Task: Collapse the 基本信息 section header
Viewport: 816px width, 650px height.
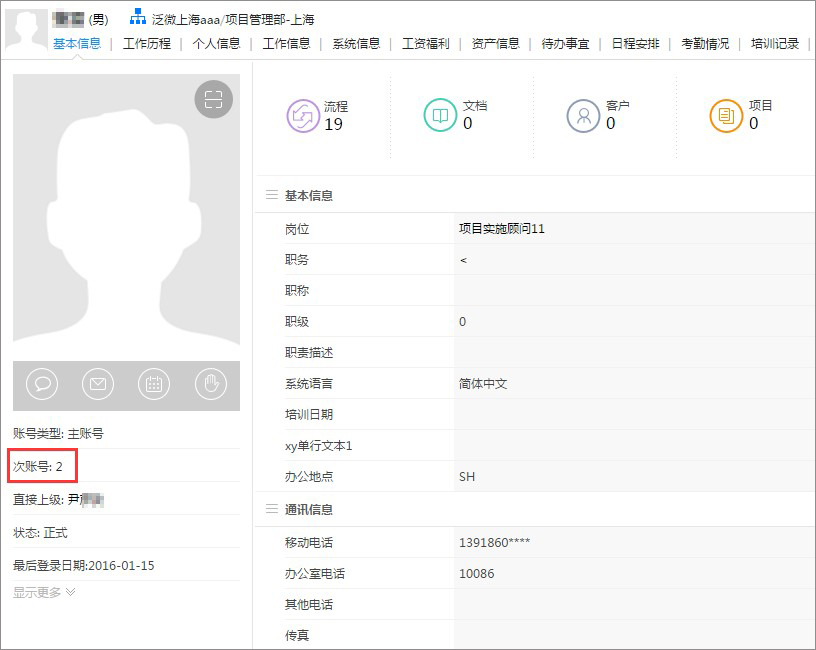Action: point(309,195)
